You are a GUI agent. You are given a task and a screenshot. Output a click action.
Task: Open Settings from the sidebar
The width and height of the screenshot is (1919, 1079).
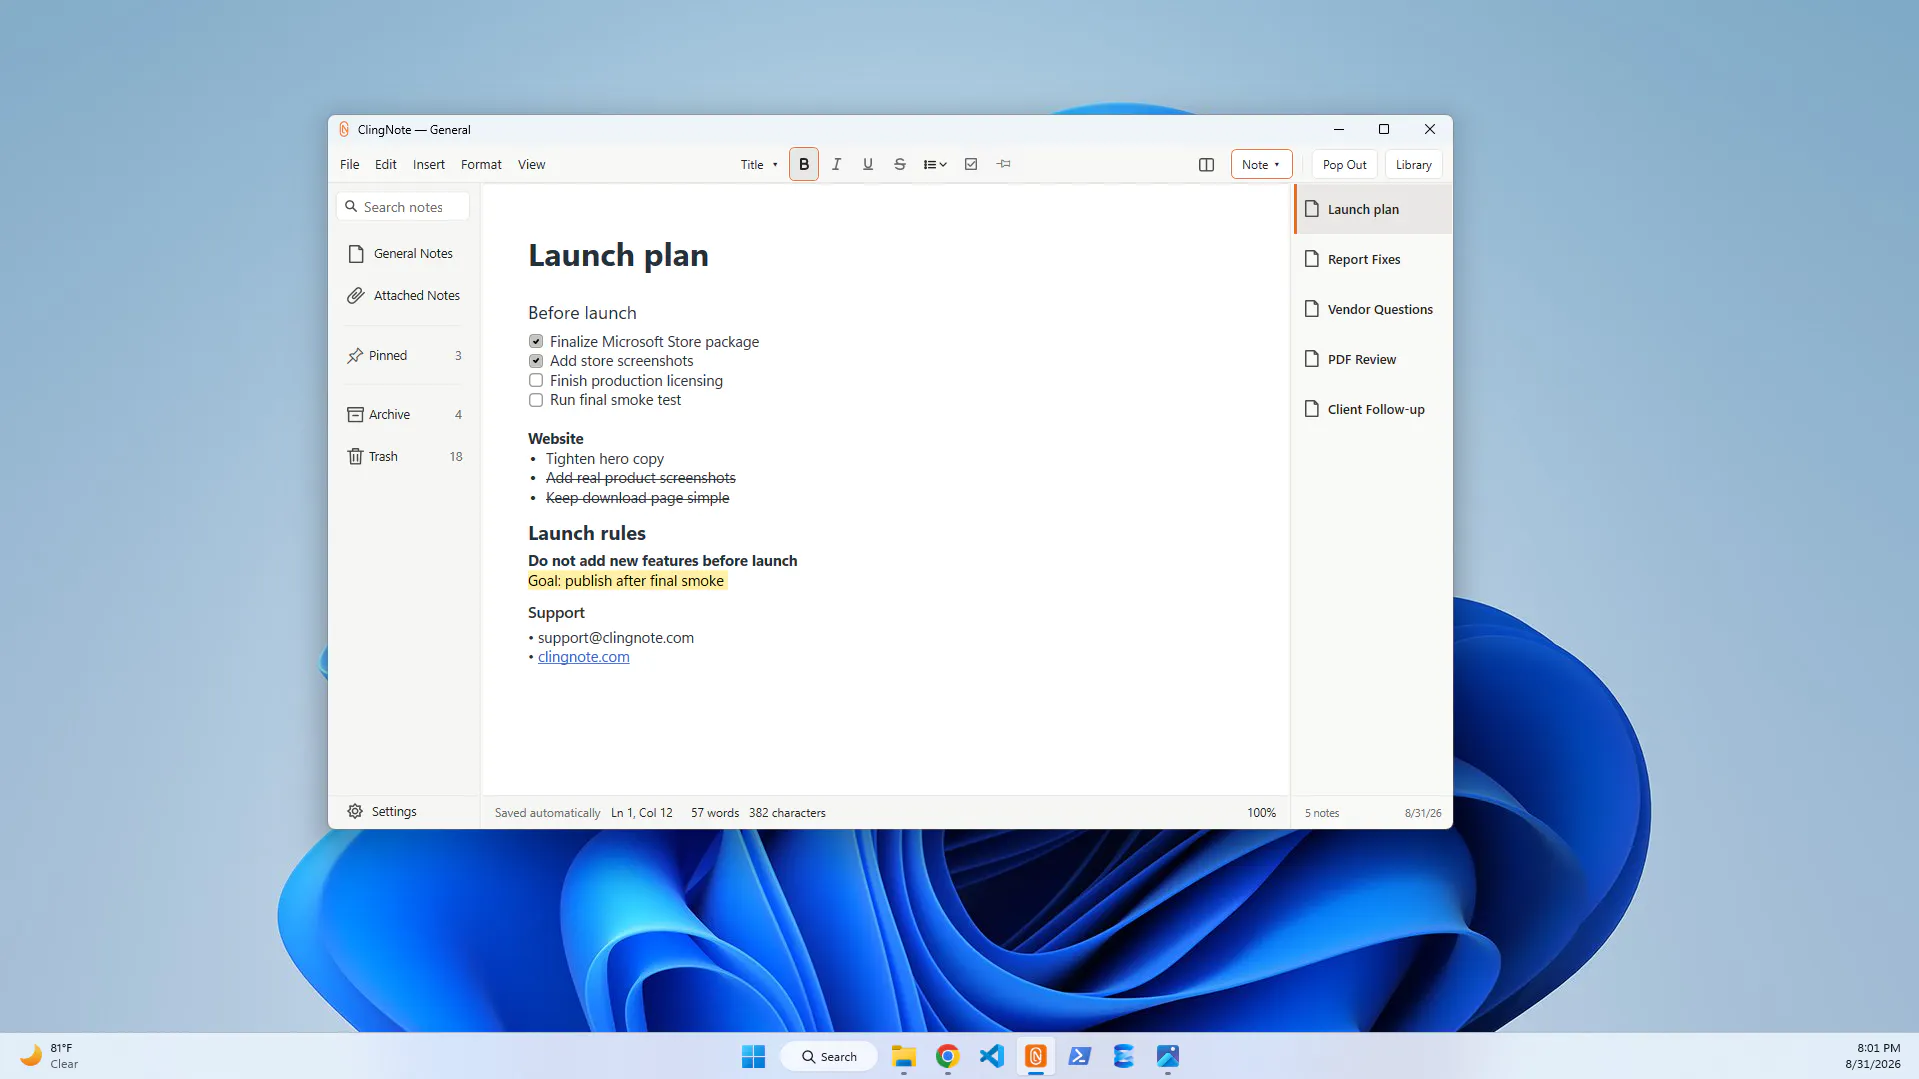point(382,812)
